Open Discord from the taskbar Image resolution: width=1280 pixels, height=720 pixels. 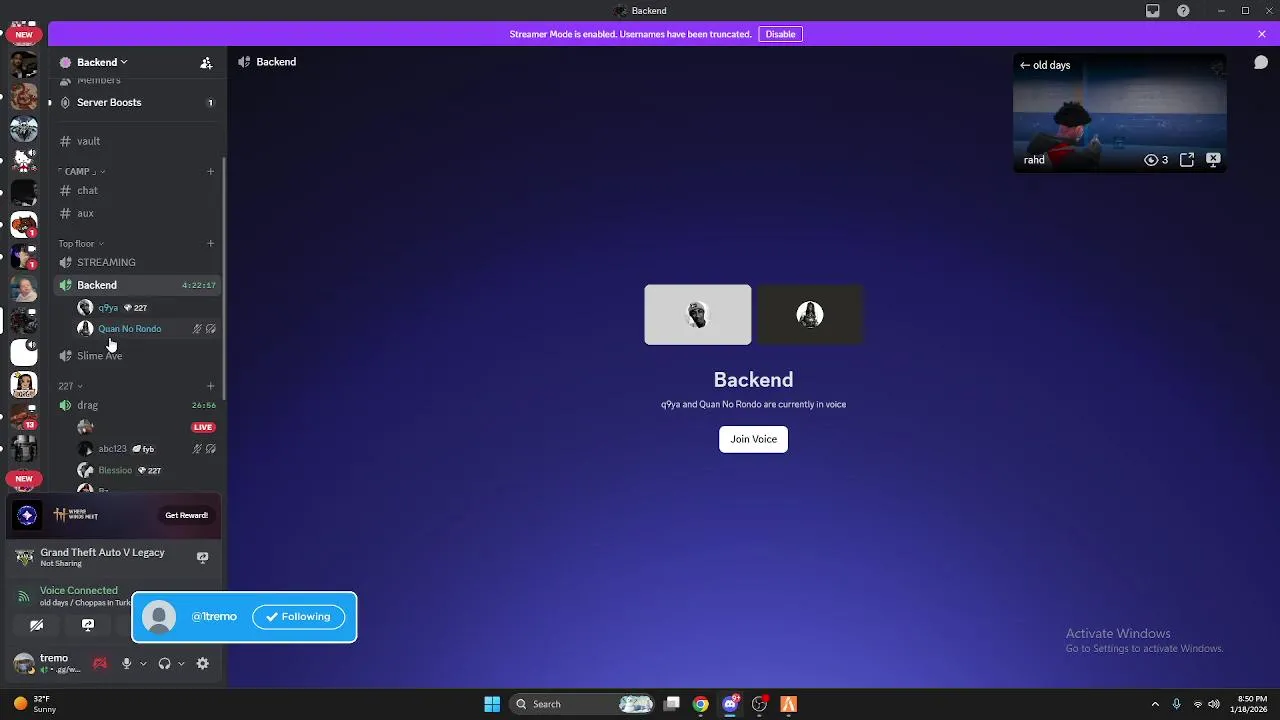coord(731,704)
